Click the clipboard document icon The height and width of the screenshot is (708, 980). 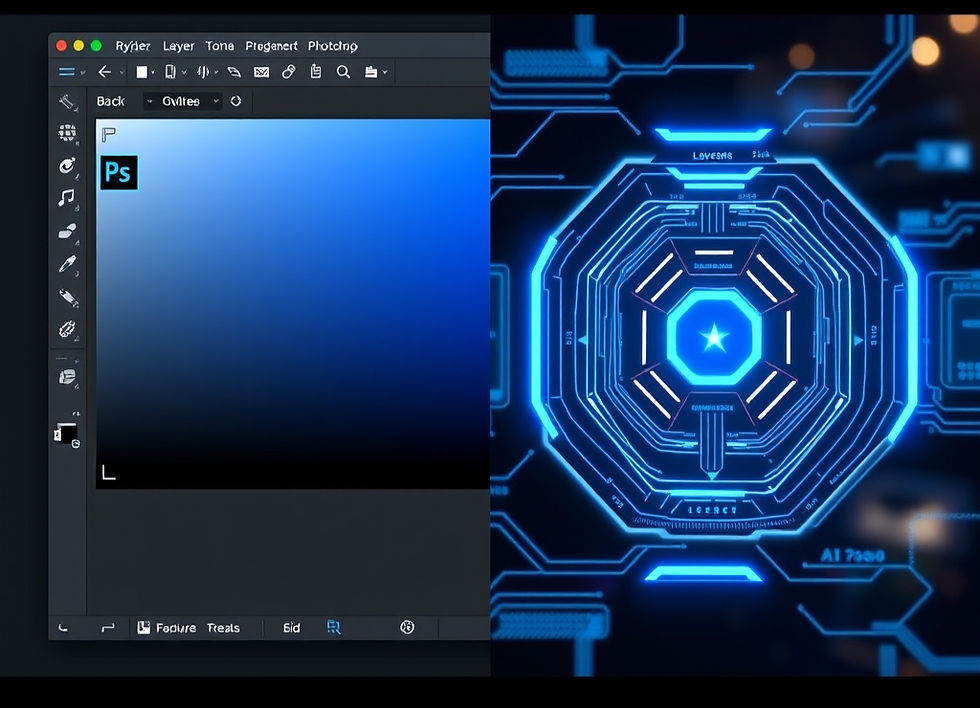[316, 72]
